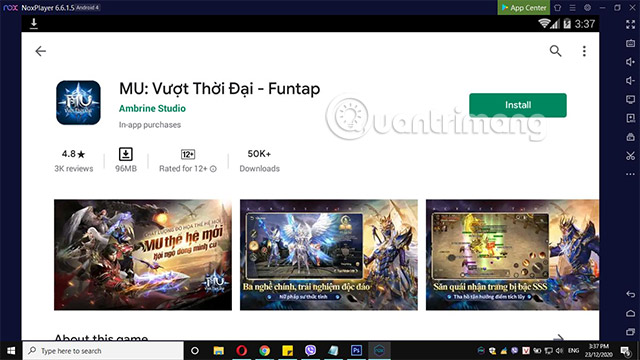Open File Explorer from taskbar
The width and height of the screenshot is (640, 360).
coord(218,351)
